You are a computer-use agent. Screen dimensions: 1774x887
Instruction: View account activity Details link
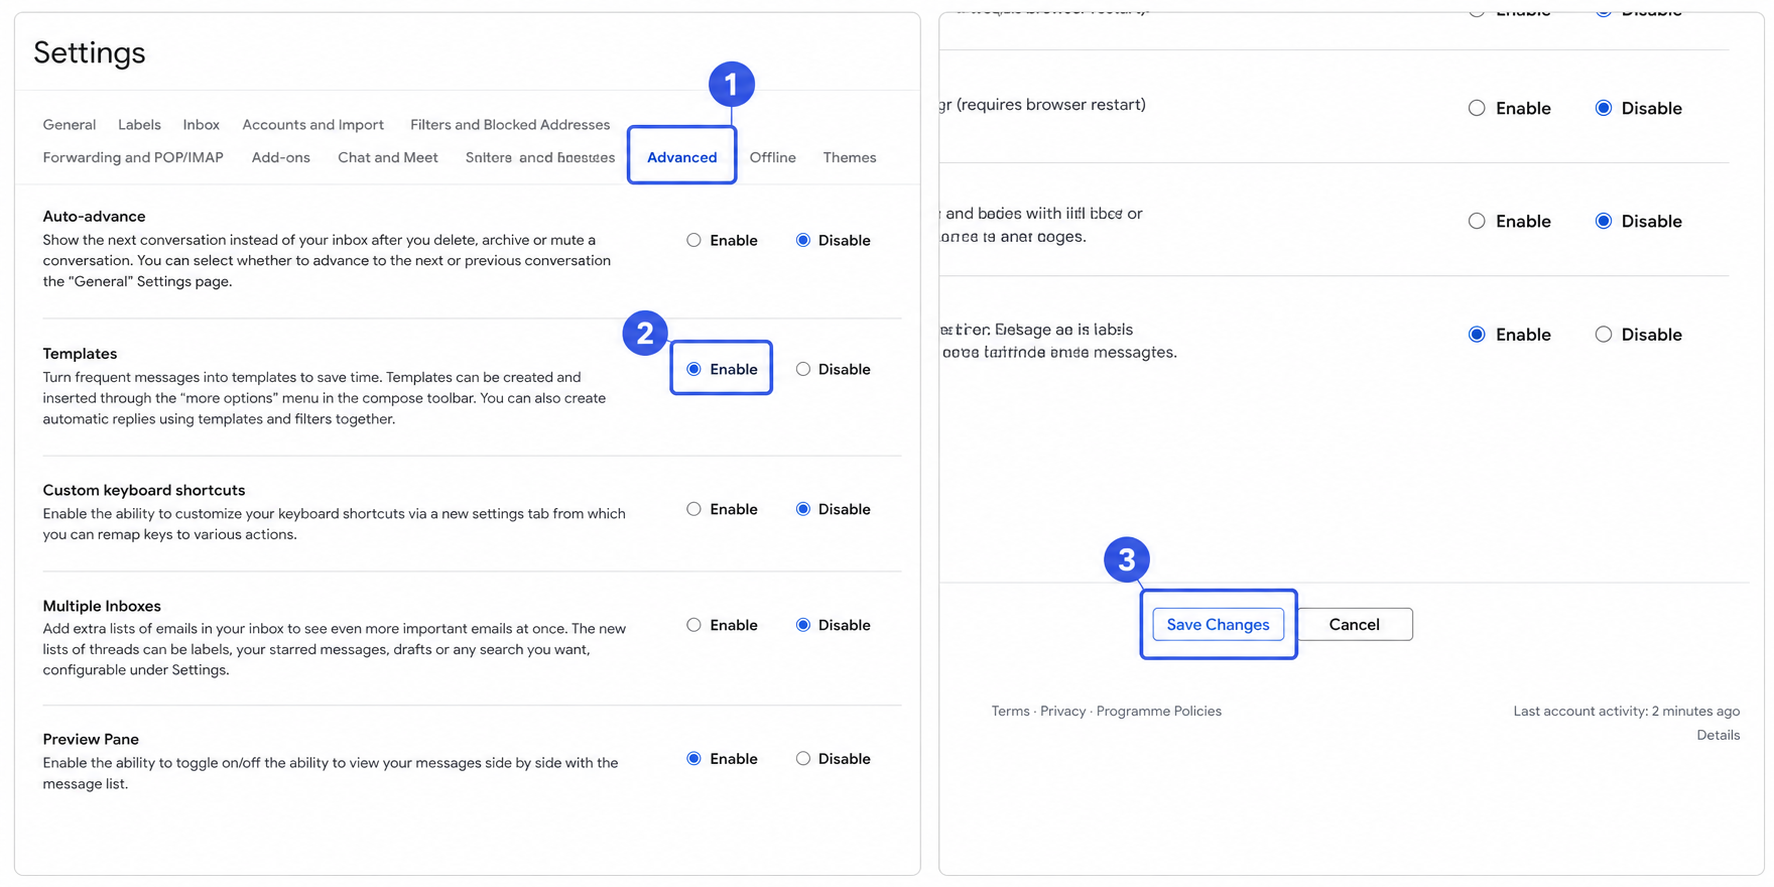(1718, 735)
